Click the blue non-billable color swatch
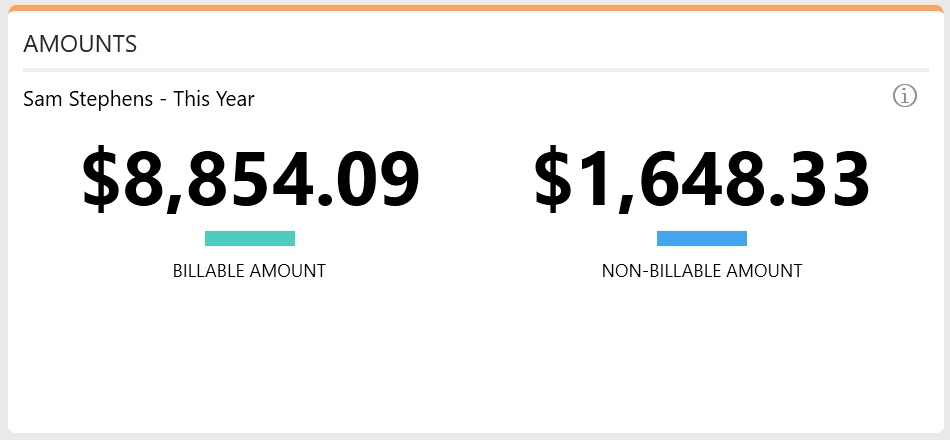Screen dimensions: 950x440 coord(701,238)
